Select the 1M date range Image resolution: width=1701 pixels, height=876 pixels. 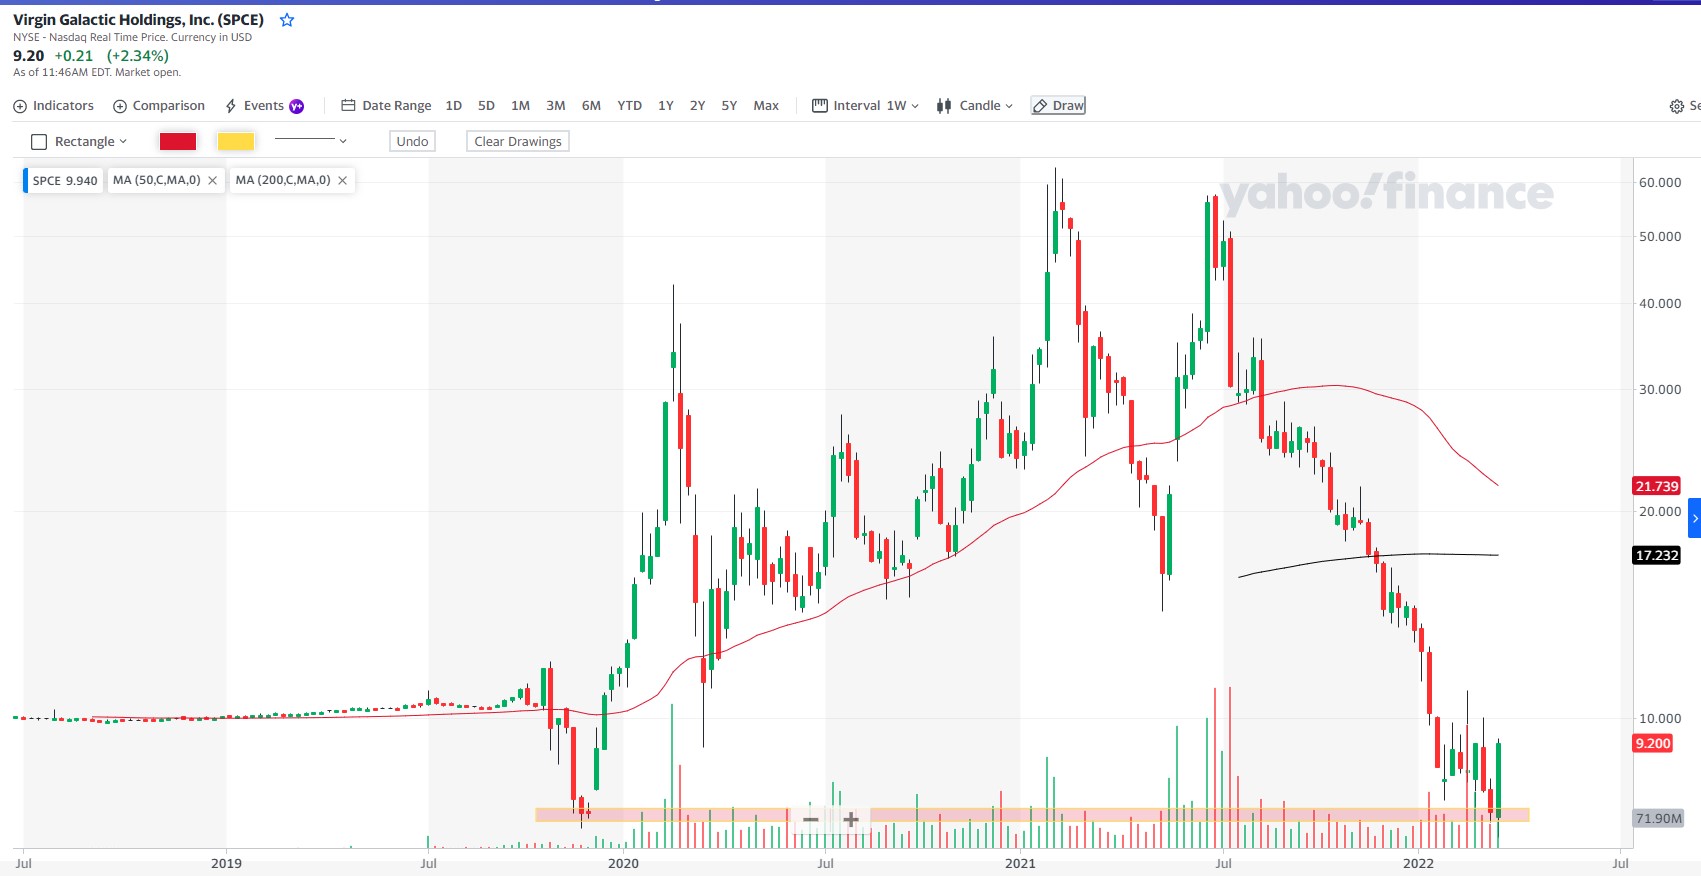pyautogui.click(x=521, y=106)
